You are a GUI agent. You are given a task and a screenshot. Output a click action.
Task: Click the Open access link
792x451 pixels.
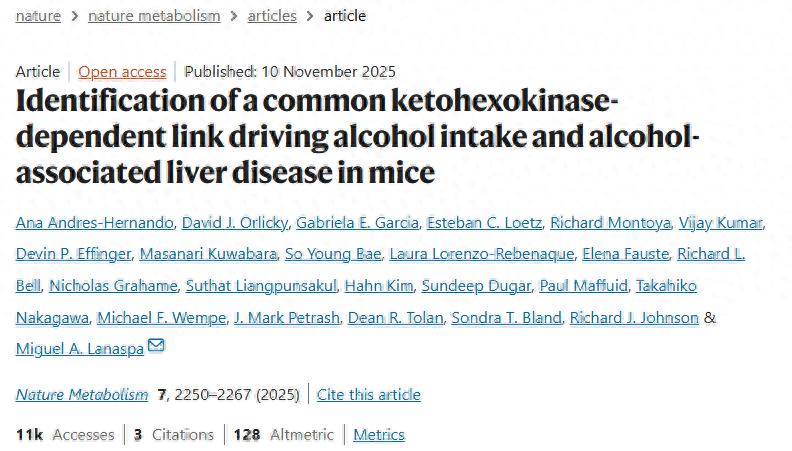(x=122, y=71)
